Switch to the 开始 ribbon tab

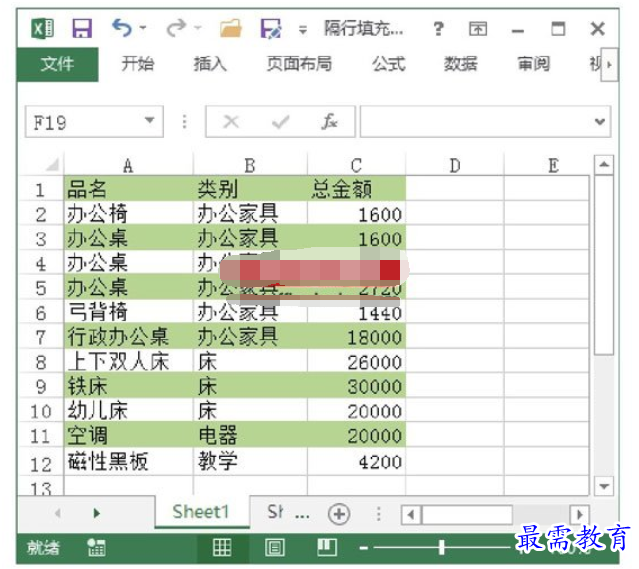click(x=138, y=64)
